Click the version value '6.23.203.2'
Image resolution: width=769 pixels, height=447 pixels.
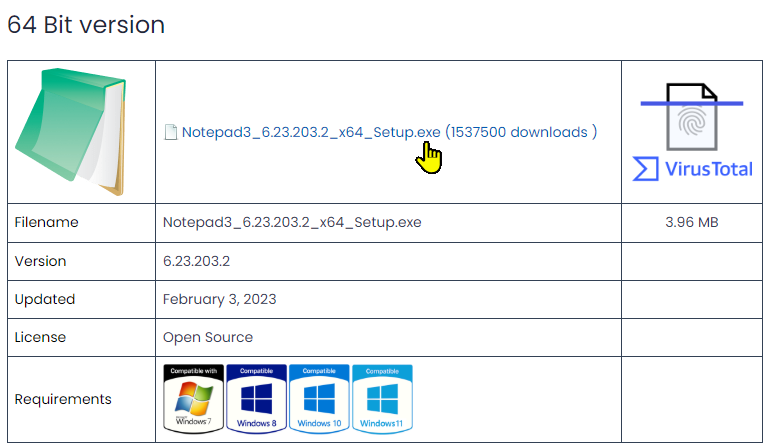196,261
